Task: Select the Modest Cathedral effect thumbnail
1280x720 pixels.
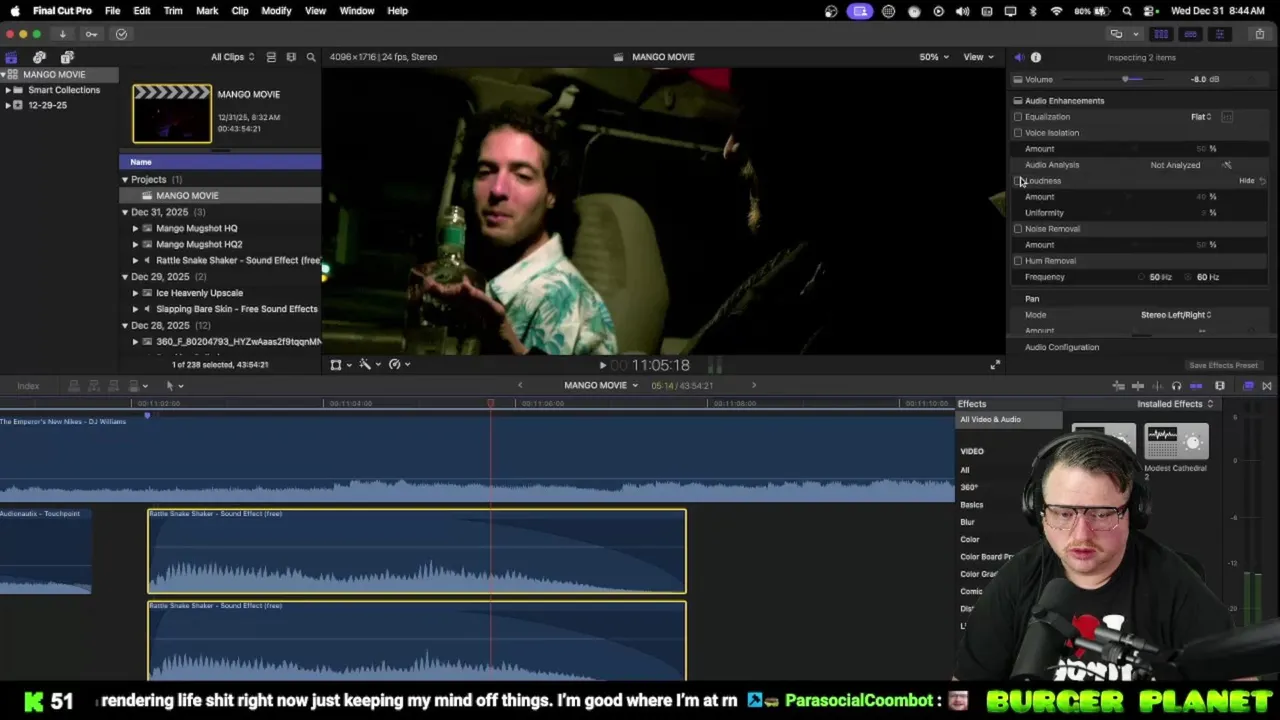Action: point(1175,442)
